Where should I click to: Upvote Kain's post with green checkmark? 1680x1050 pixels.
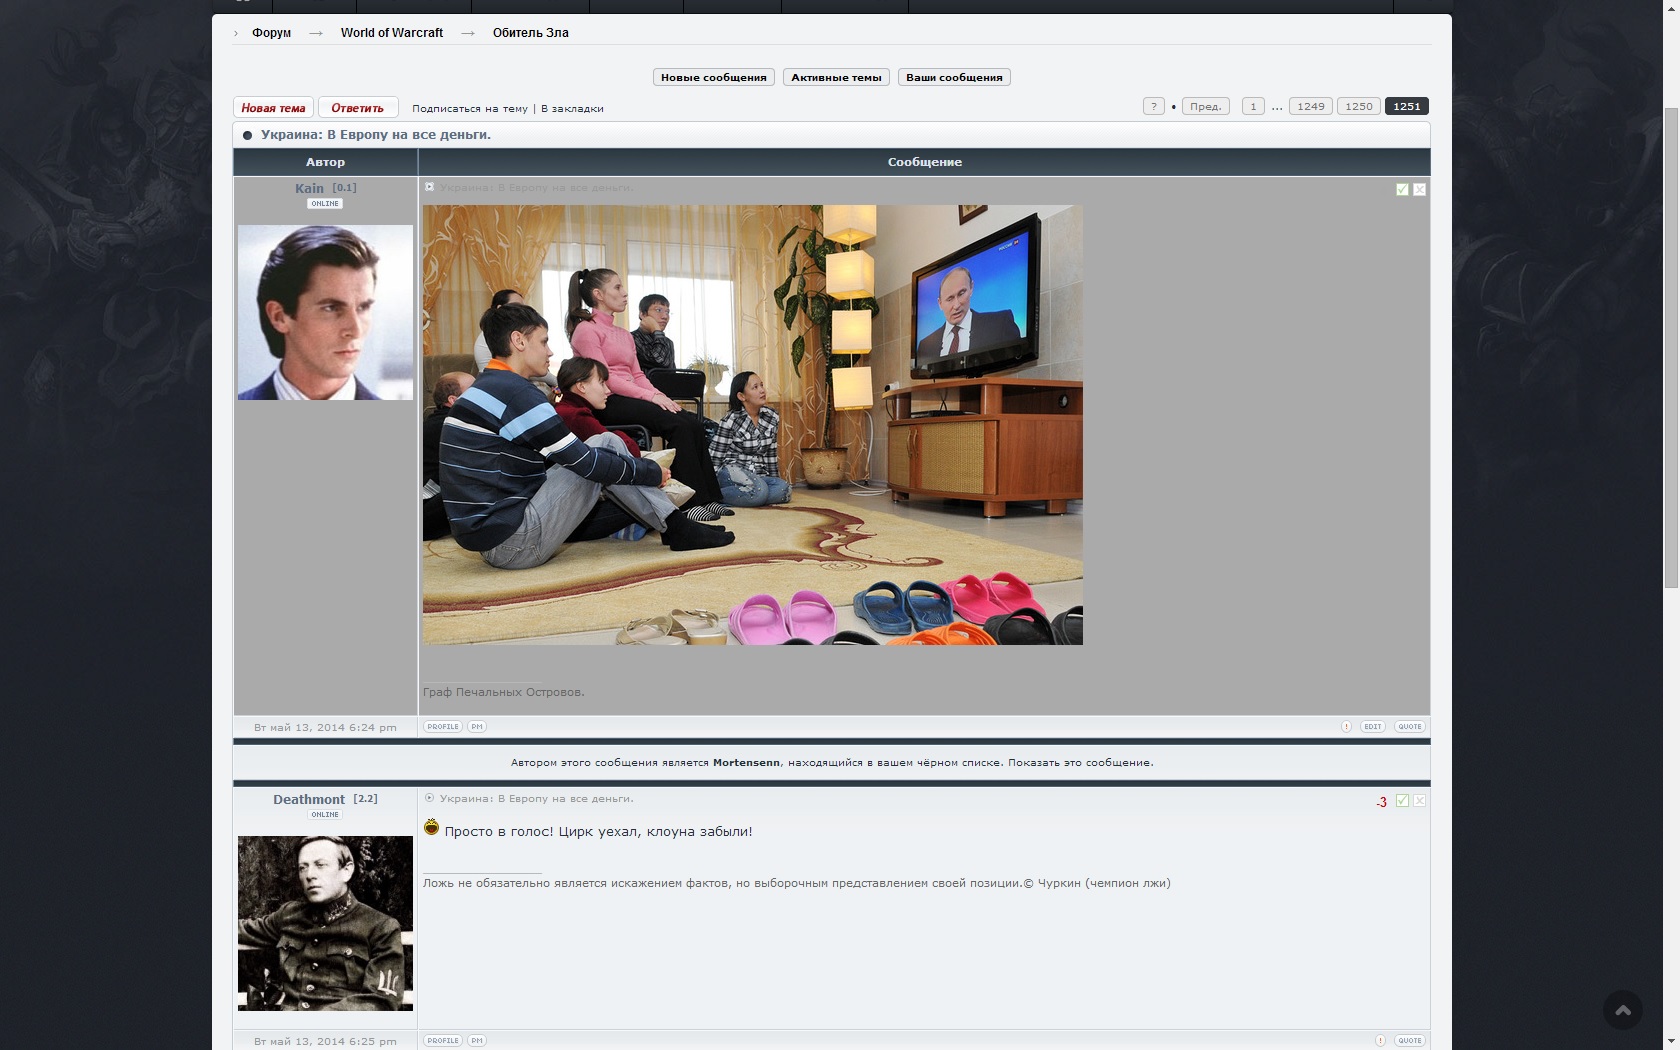1402,189
